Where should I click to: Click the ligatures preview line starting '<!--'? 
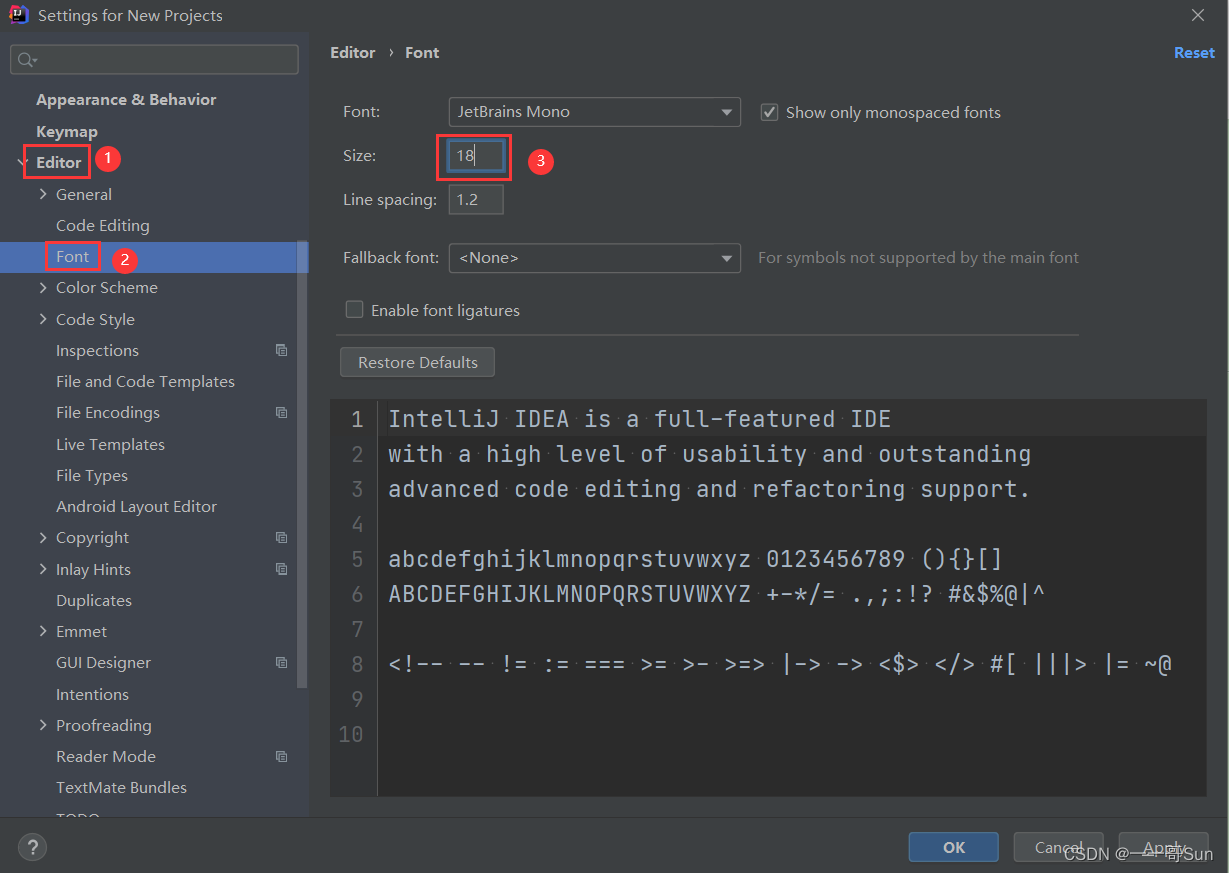(x=780, y=664)
